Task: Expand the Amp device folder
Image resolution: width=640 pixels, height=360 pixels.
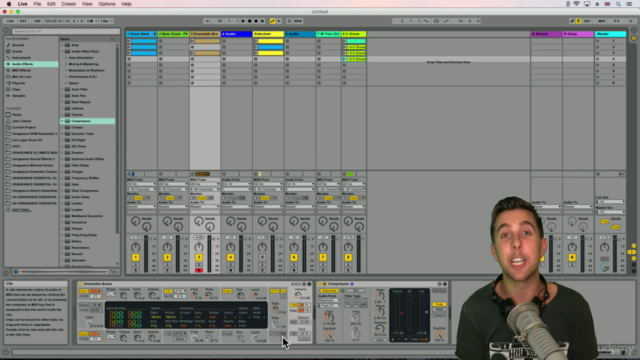Action: (x=62, y=45)
